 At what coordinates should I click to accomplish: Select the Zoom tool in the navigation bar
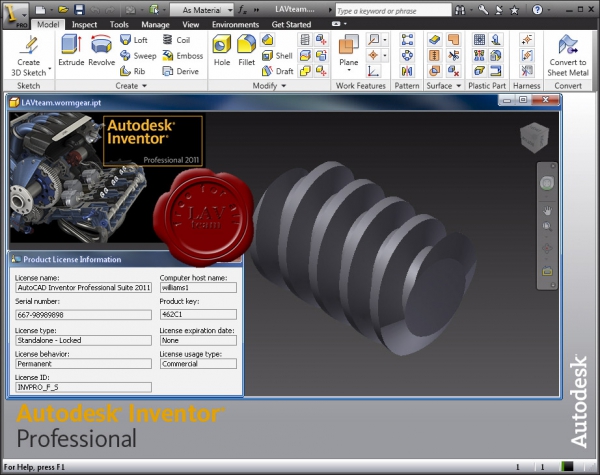[x=547, y=226]
